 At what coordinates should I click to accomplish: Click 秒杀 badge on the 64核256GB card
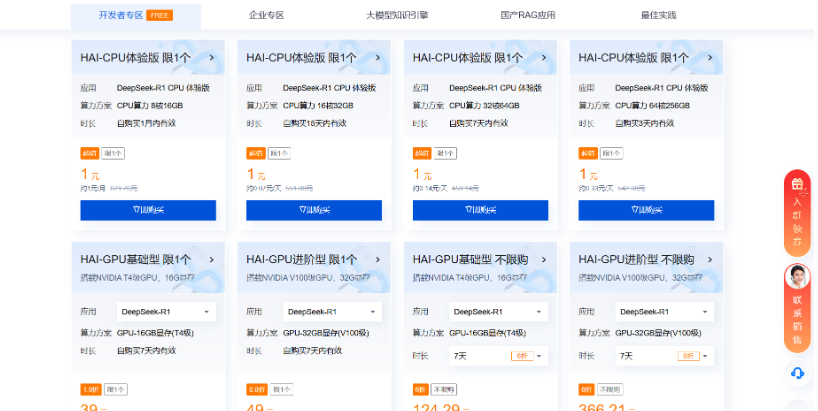[588, 153]
